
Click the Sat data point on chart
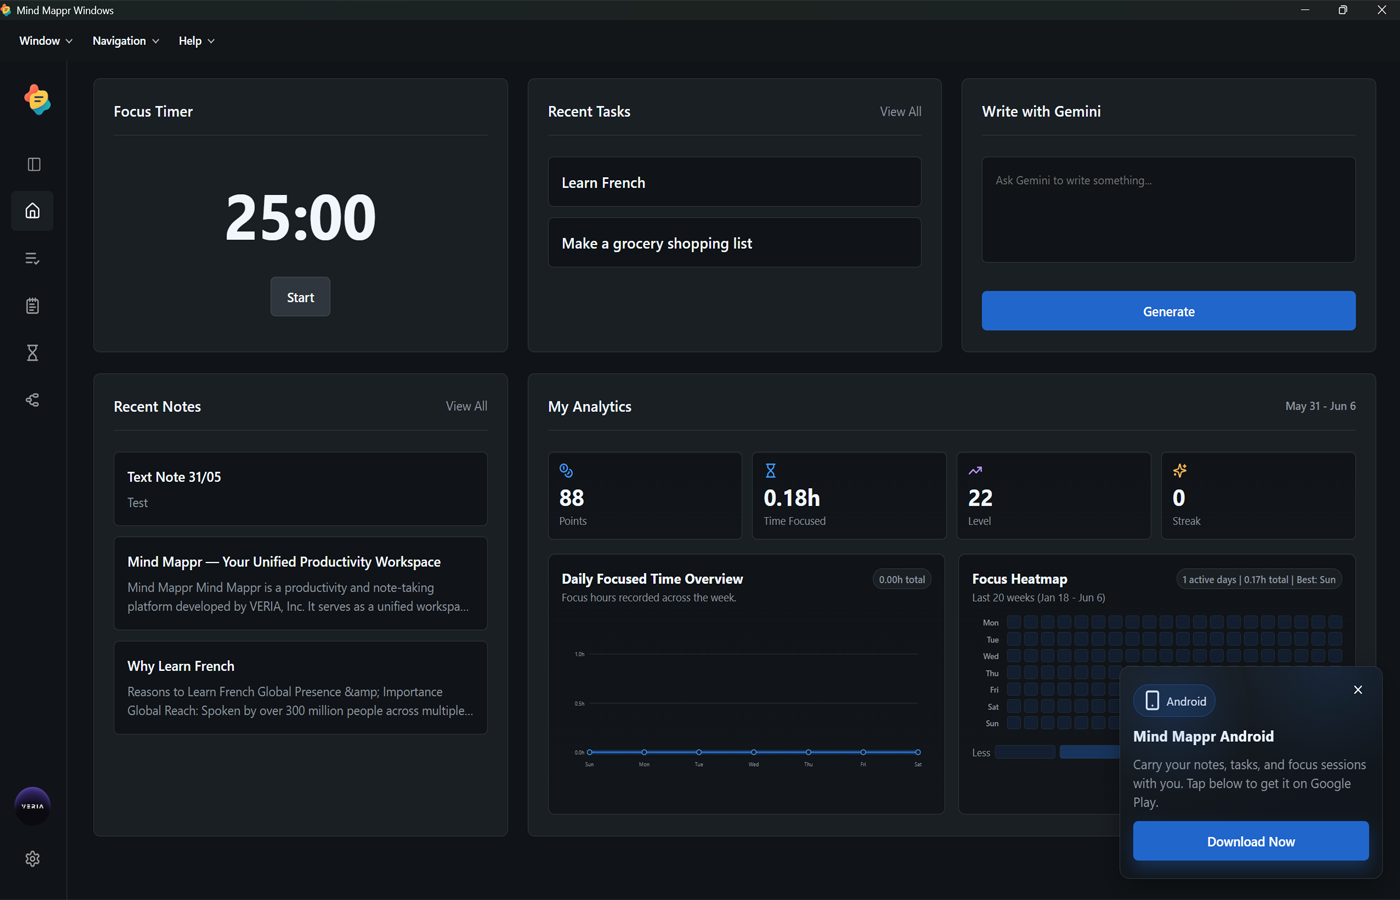[918, 752]
